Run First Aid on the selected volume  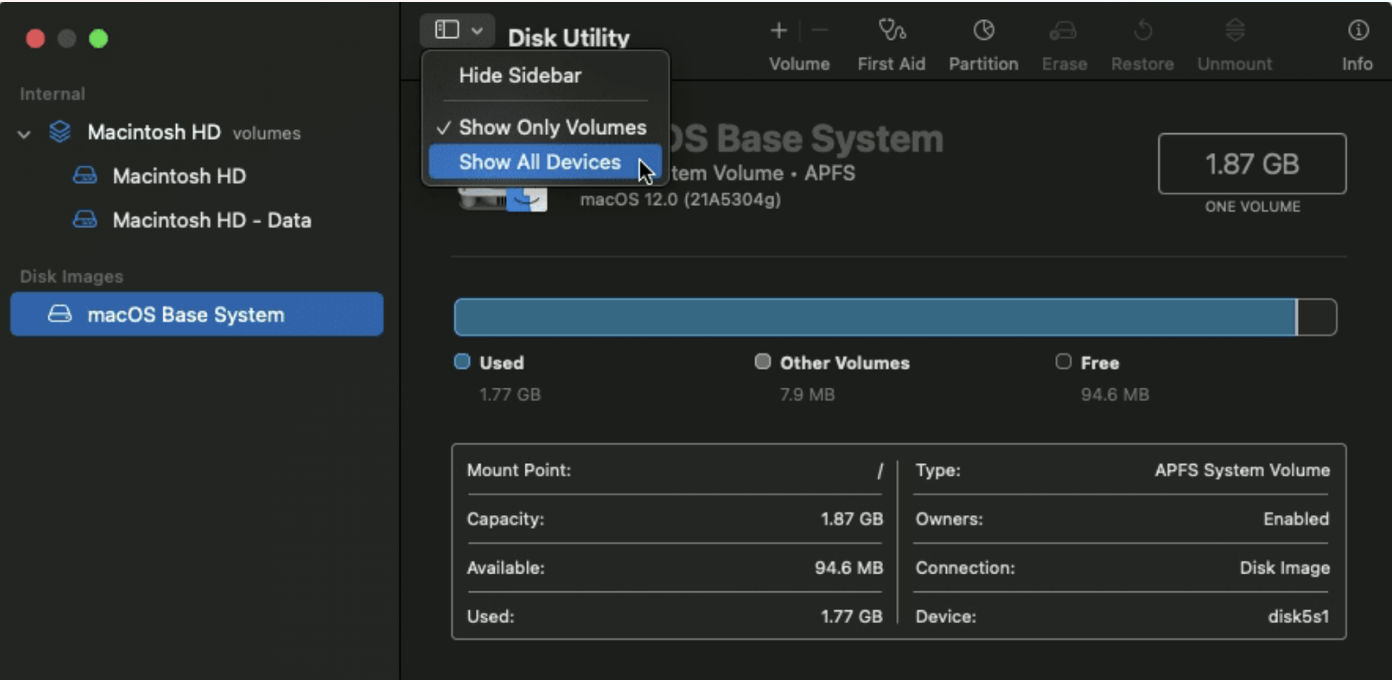pyautogui.click(x=890, y=40)
